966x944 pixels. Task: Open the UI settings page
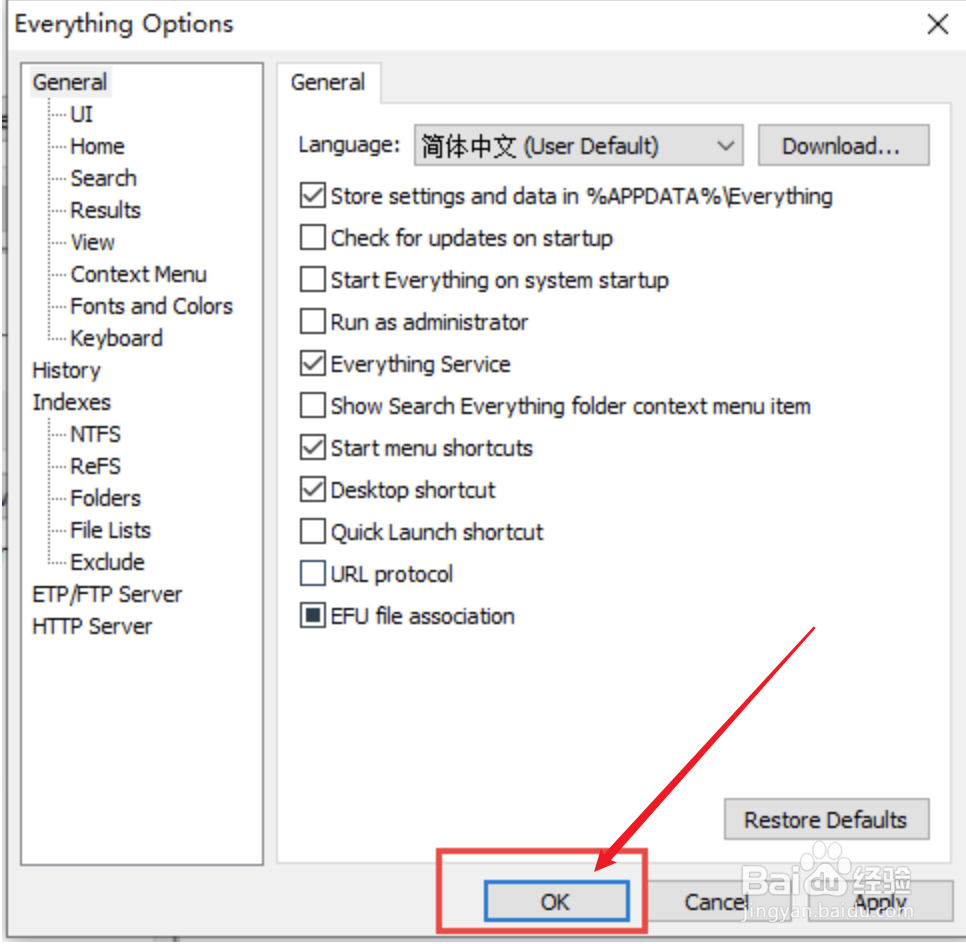tap(81, 115)
